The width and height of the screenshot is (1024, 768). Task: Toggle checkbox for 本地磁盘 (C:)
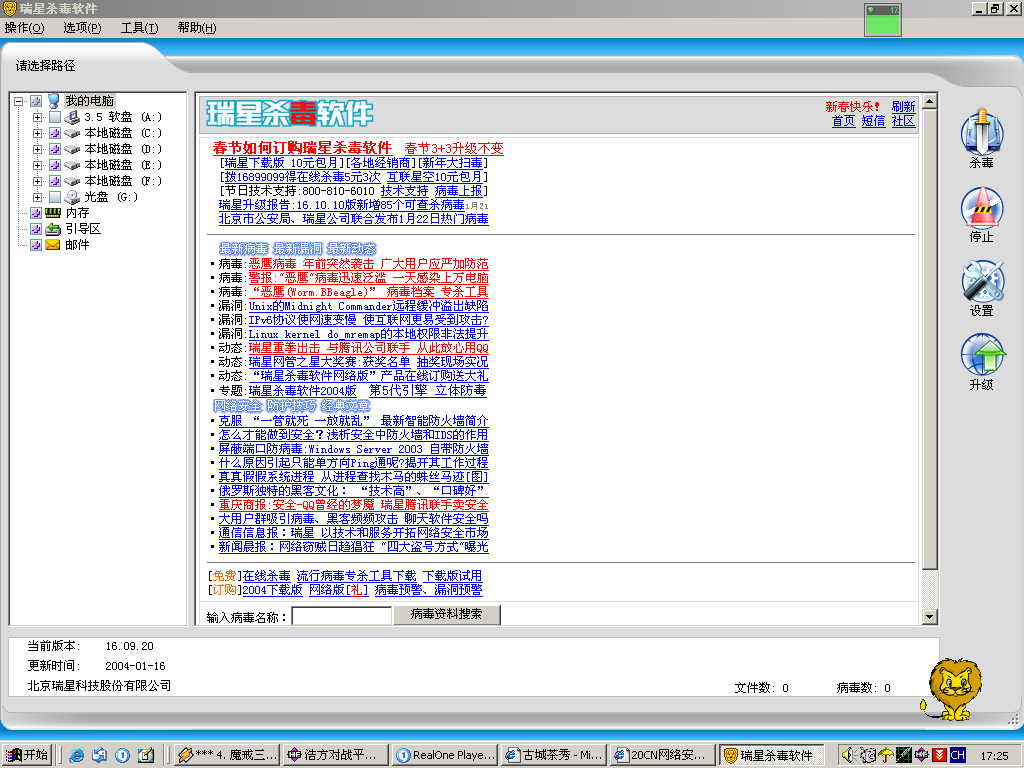click(x=55, y=133)
